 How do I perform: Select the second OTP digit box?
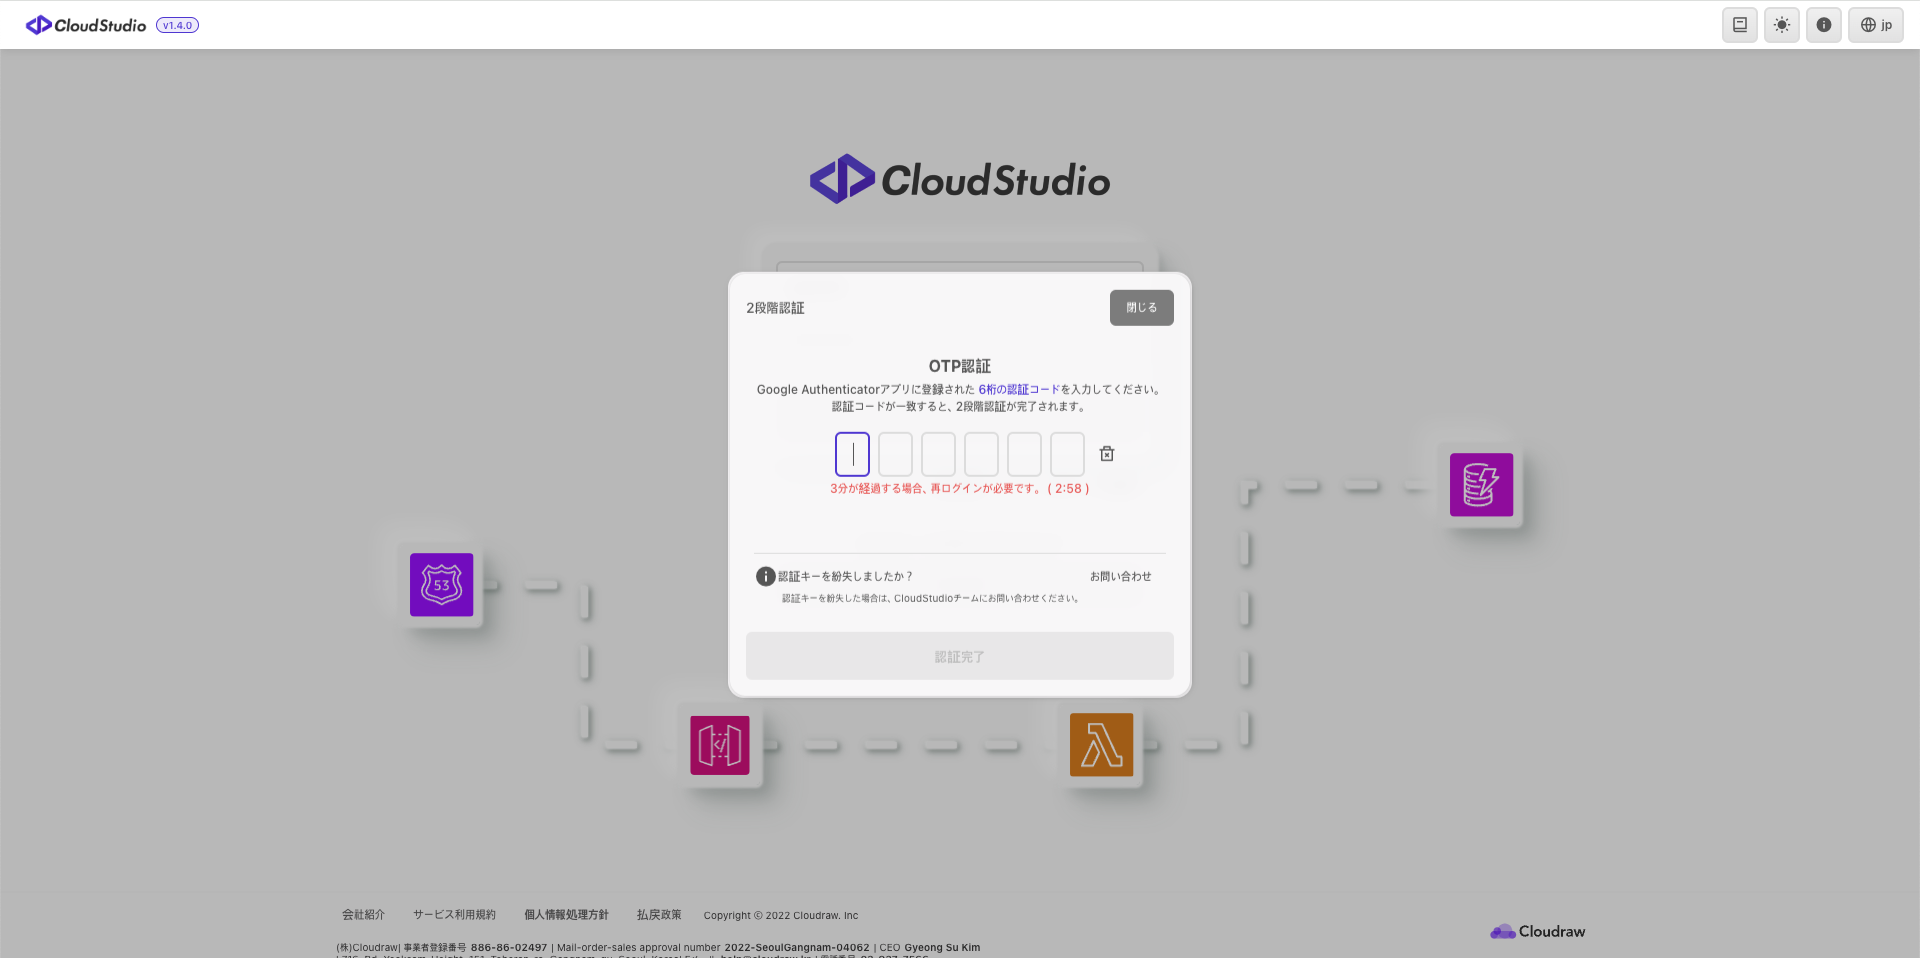tap(895, 454)
